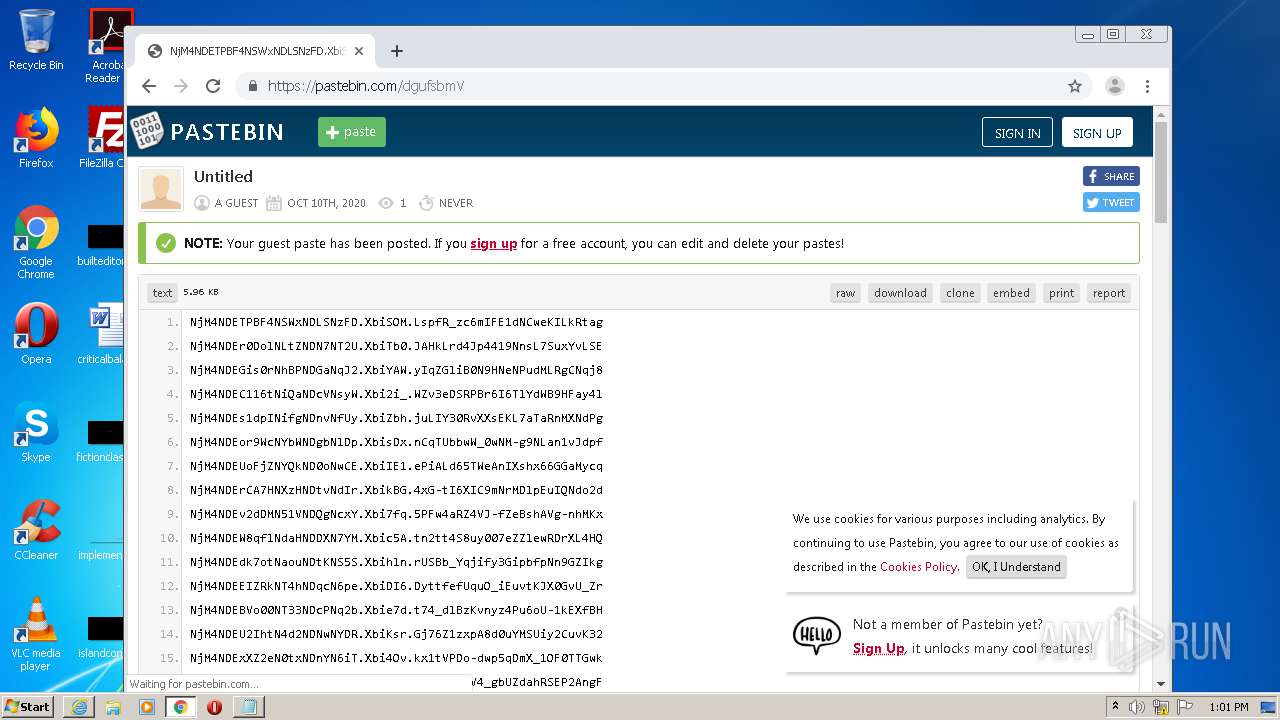The width and height of the screenshot is (1280, 720).
Task: Tweet the paste on Twitter
Action: pyautogui.click(x=1111, y=202)
